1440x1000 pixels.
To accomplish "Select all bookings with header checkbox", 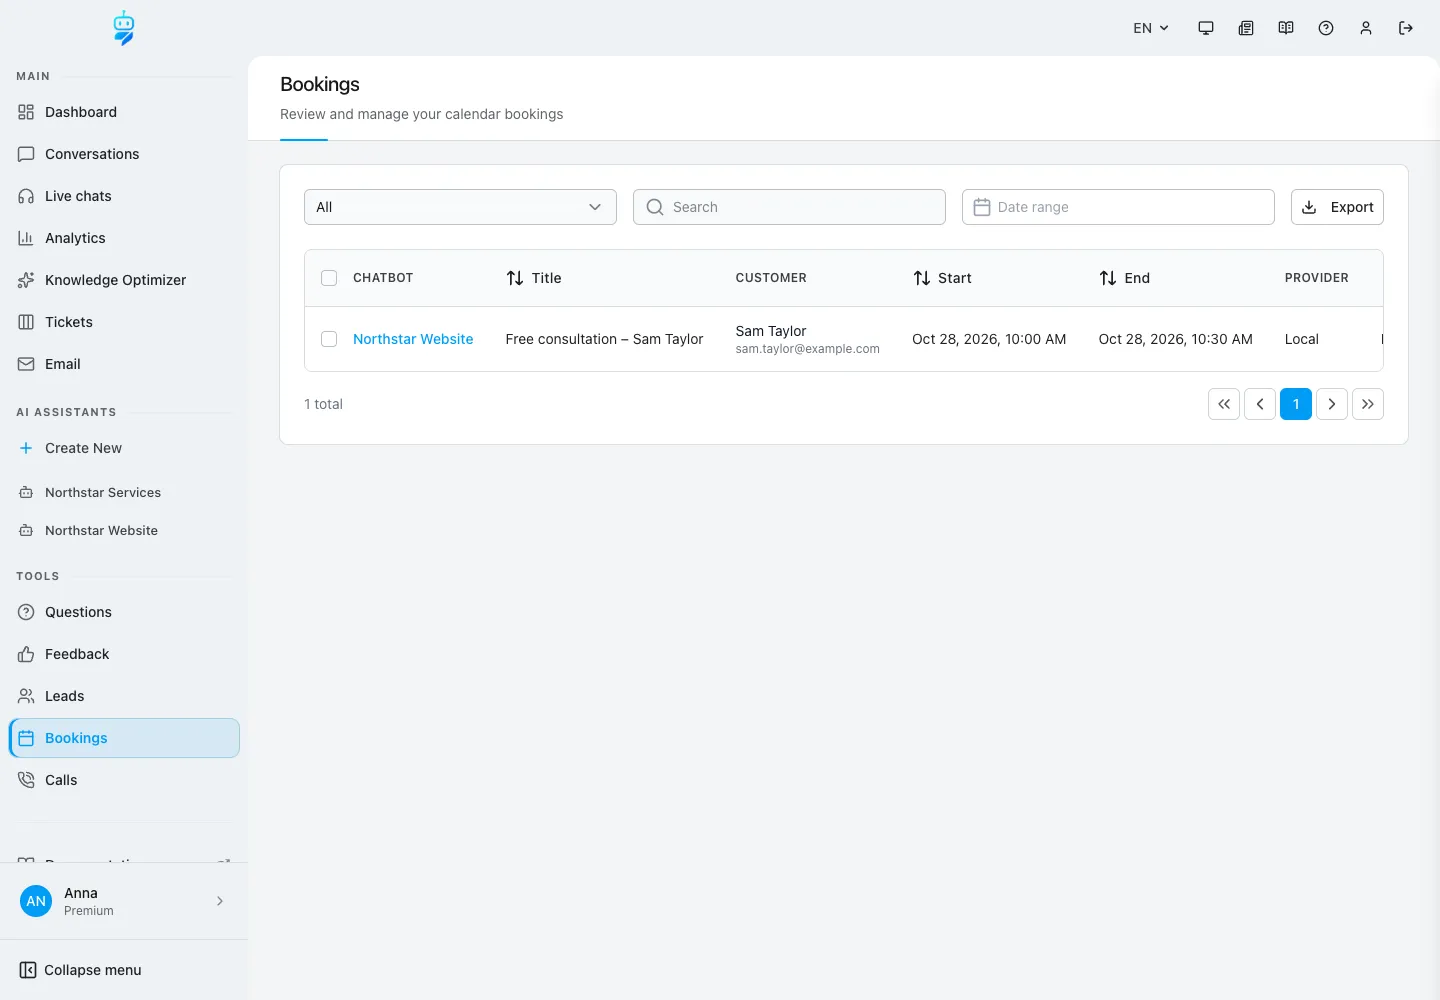I will coord(329,278).
